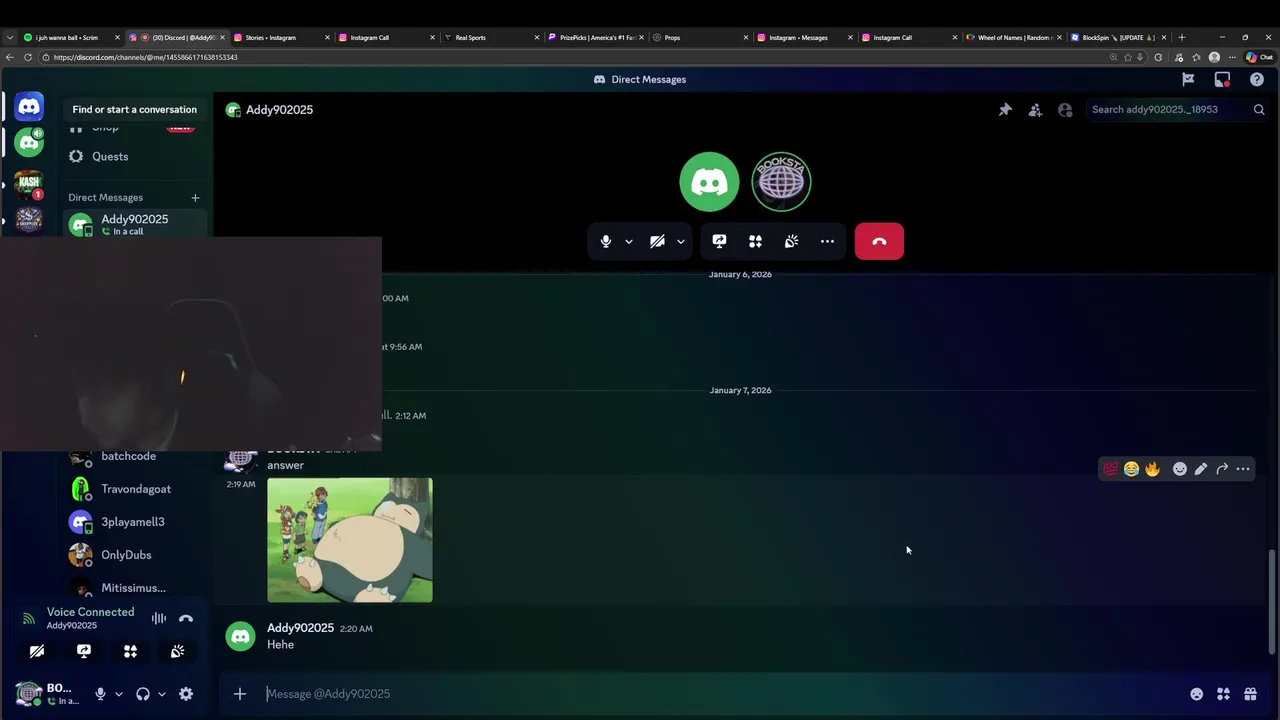Click Addy902025 avatar in call area

(x=709, y=182)
